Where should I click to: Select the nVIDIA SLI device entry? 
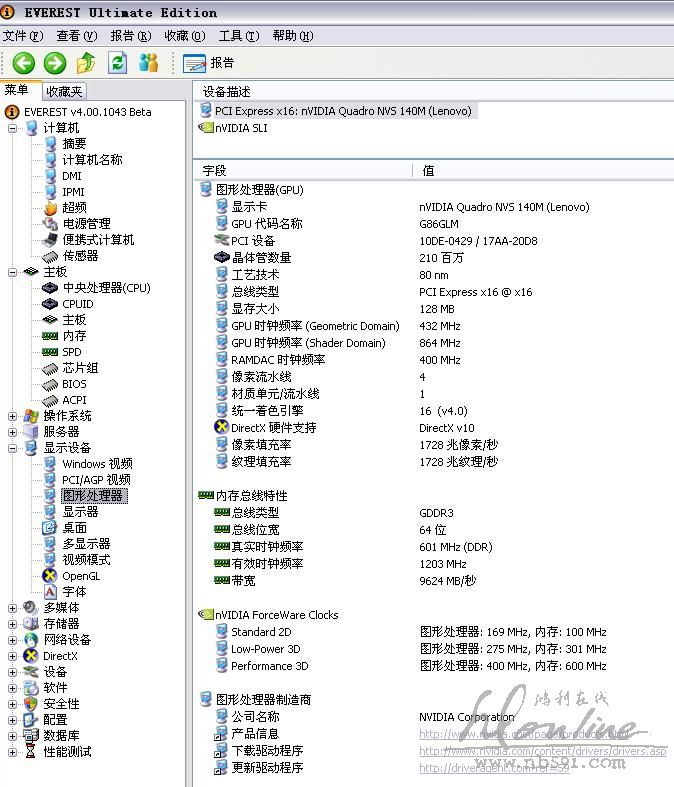click(x=240, y=128)
